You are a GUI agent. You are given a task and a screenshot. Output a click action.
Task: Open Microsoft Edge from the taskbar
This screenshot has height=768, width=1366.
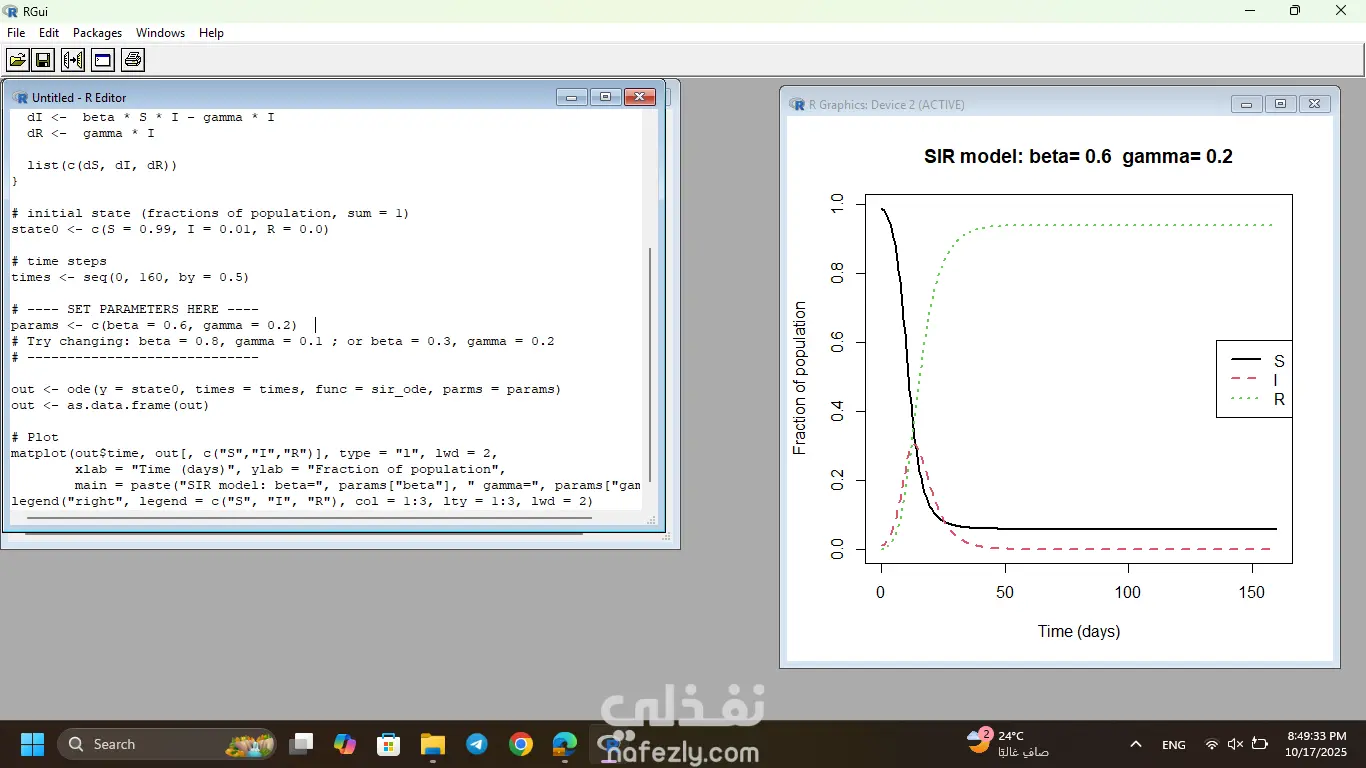(x=564, y=744)
